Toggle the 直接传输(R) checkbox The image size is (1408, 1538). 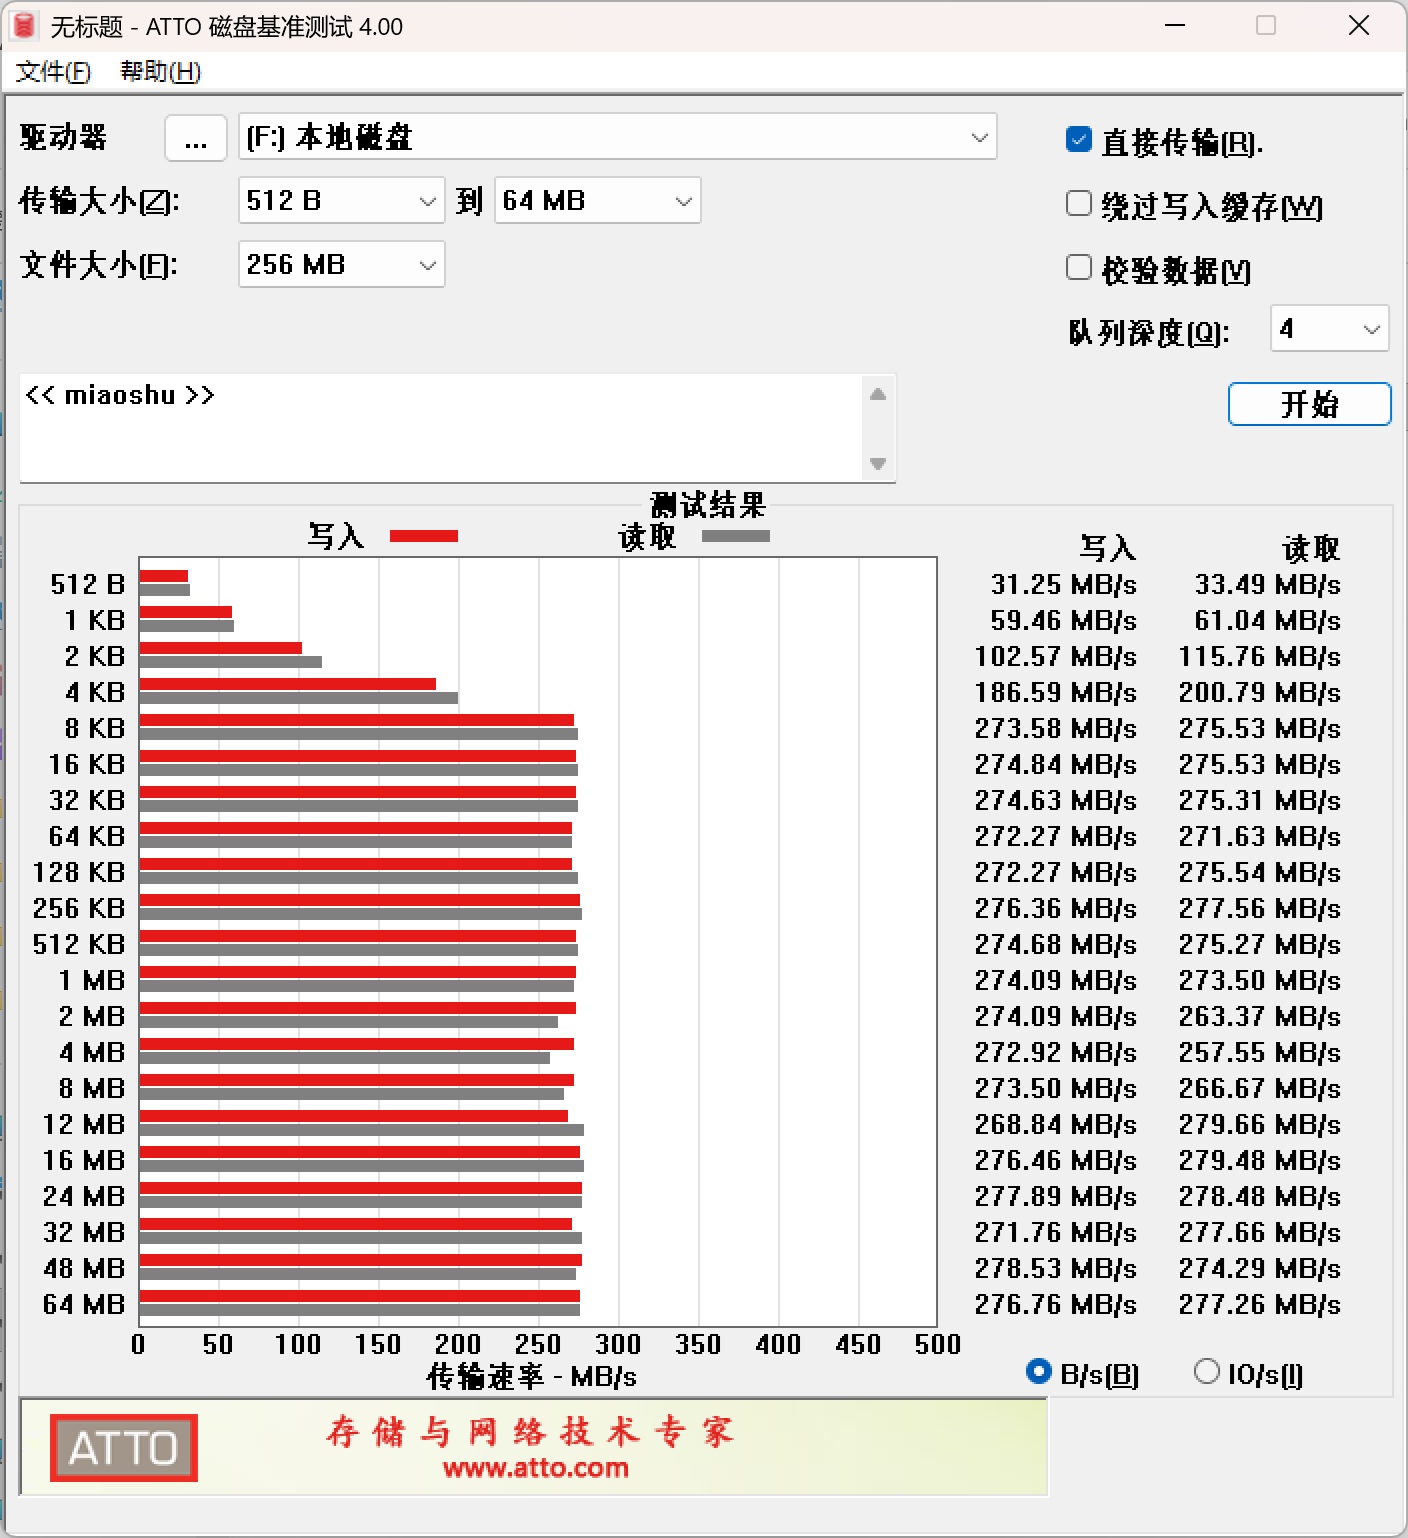tap(1078, 140)
